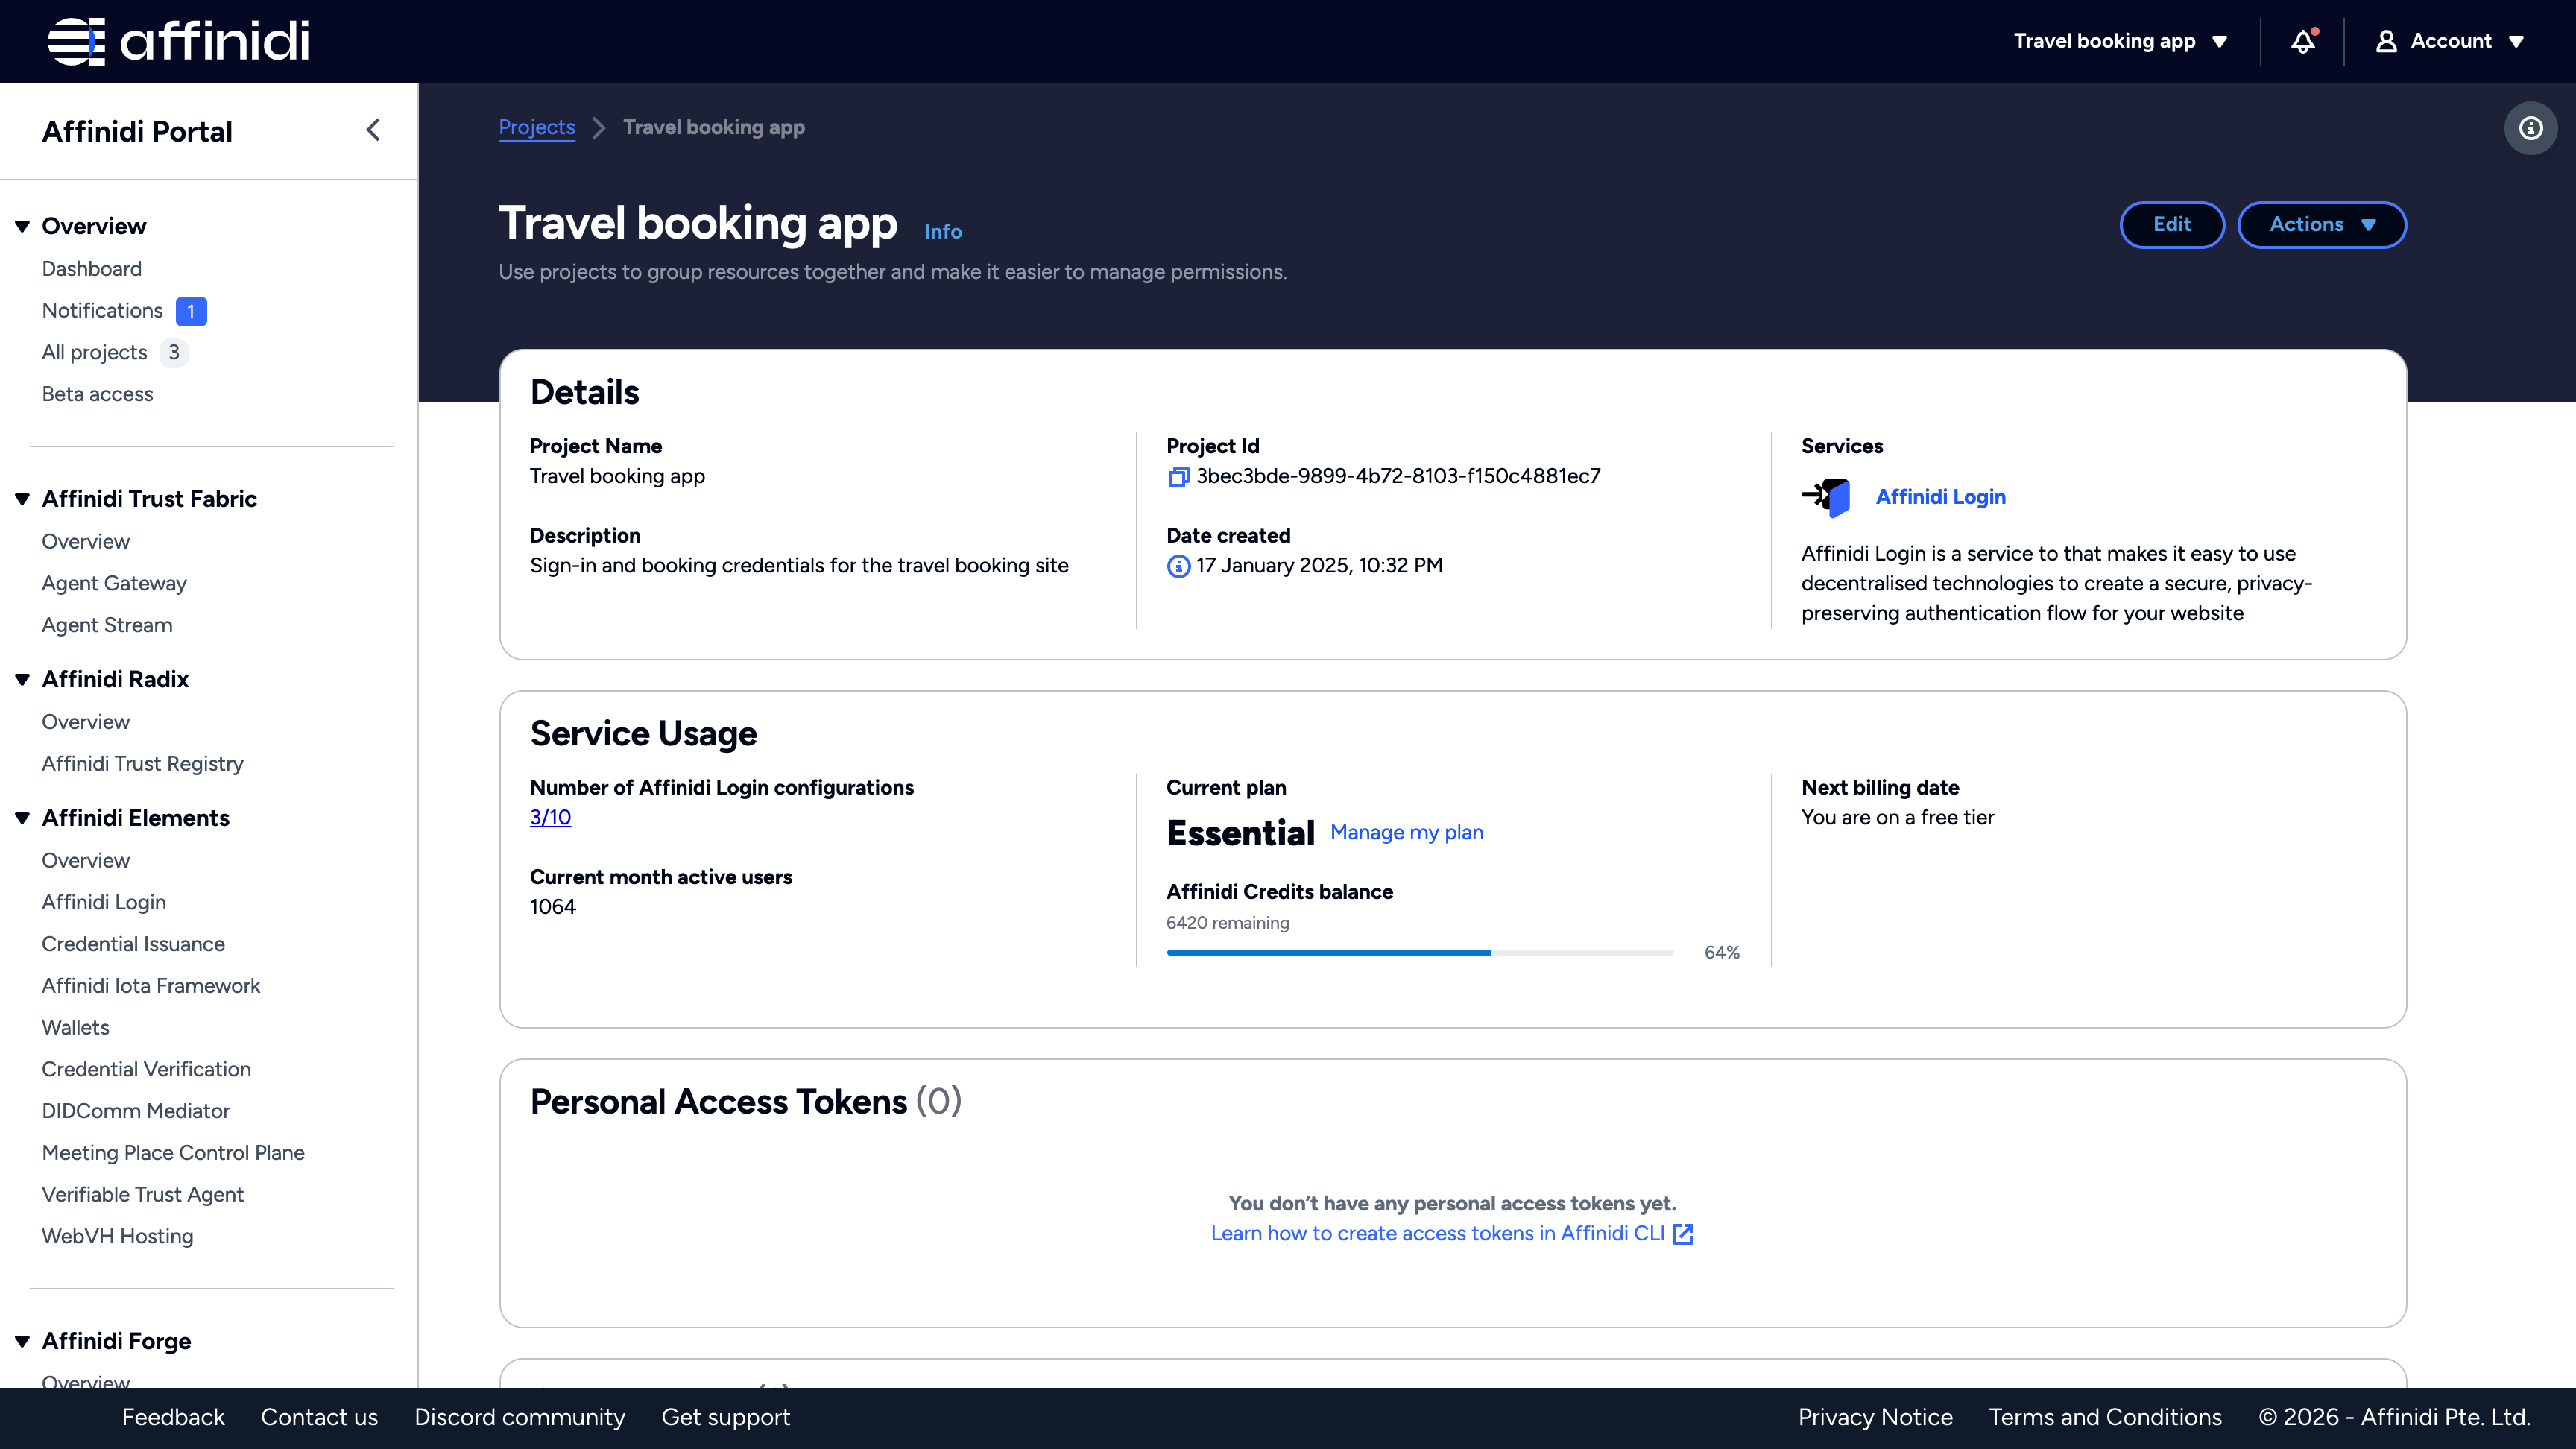Click the external link icon after CLI link

1683,1234
